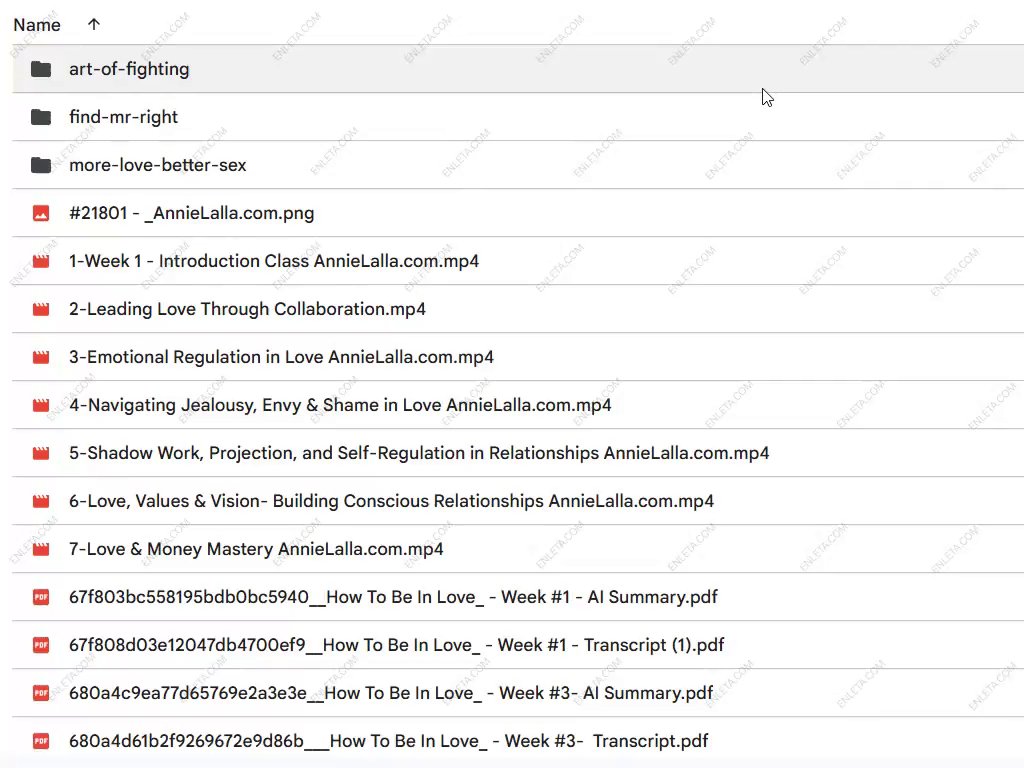This screenshot has width=1024, height=768.
Task: Select 5-Shadow Work, Projection, and Self-Regulation video name
Action: pos(419,453)
